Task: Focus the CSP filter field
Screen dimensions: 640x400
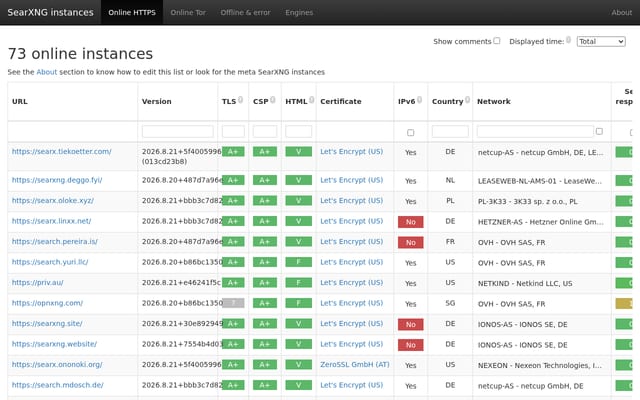Action: (264, 131)
